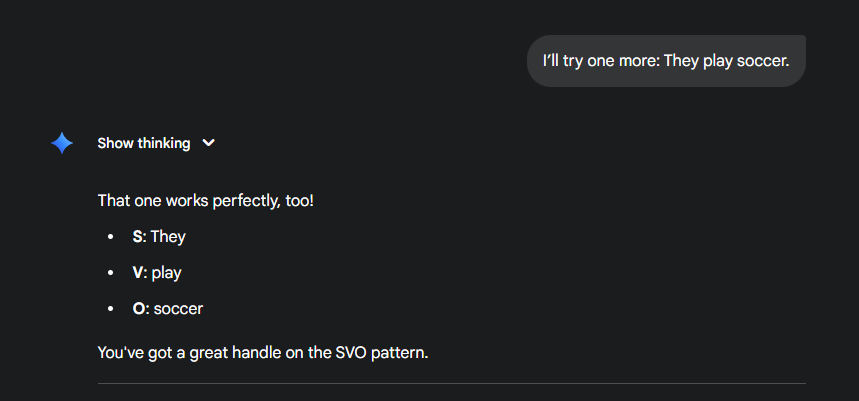Click the sentence about the SVO pattern
859x401 pixels.
[x=262, y=352]
